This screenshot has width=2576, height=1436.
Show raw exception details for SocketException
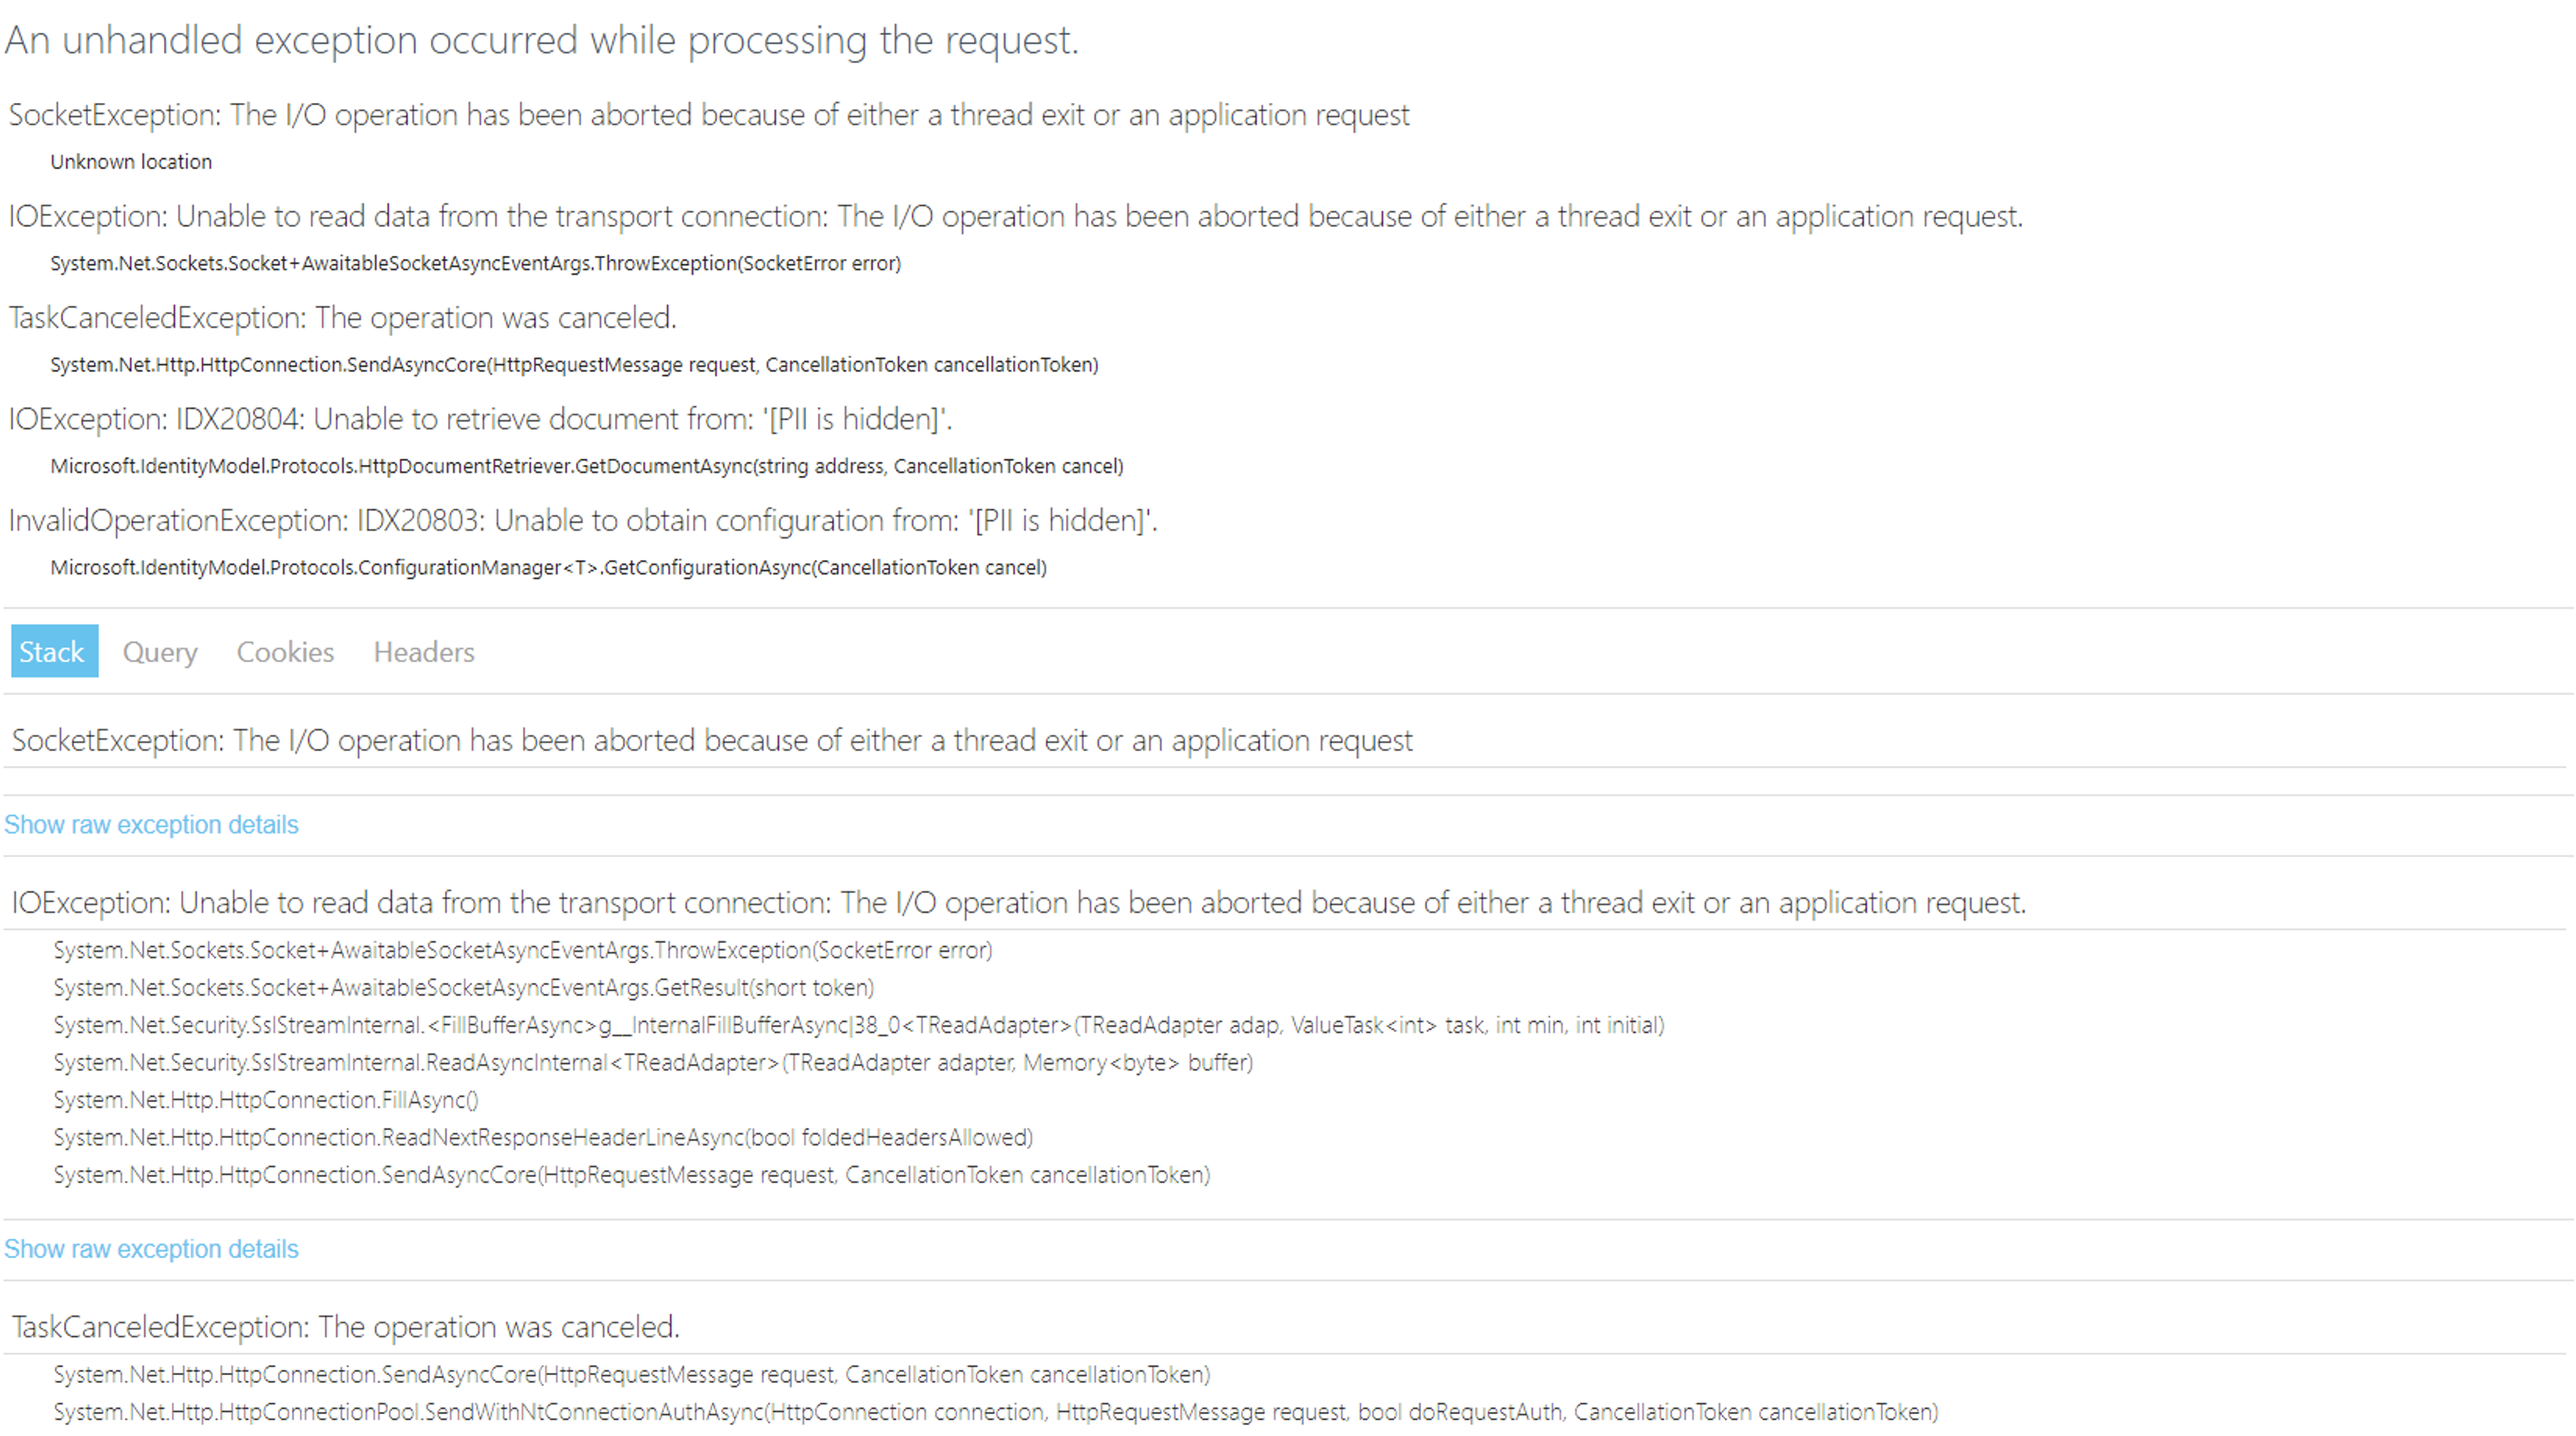[151, 825]
